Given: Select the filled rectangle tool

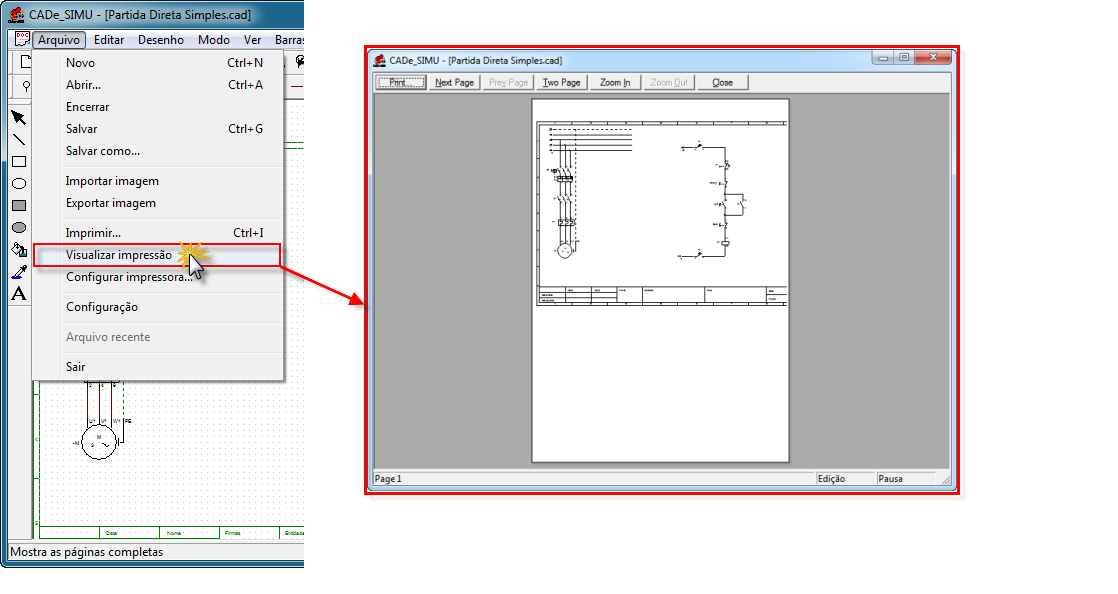Looking at the screenshot, I should [18, 206].
